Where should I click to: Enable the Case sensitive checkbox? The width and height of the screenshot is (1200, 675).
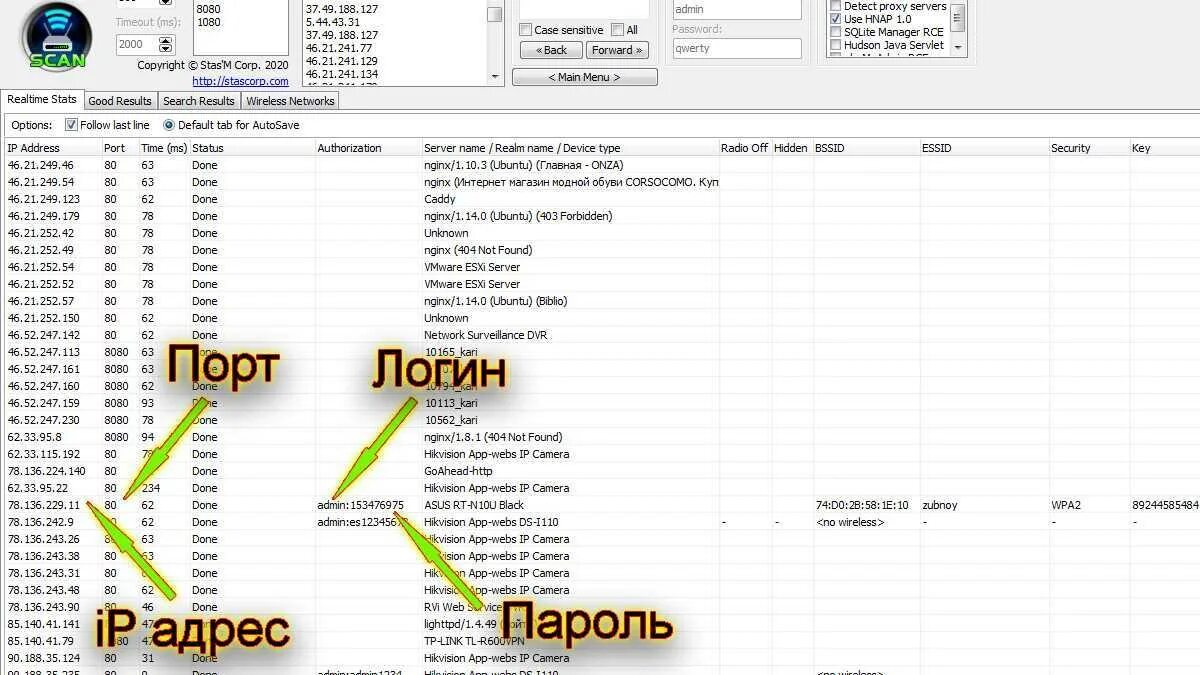pyautogui.click(x=526, y=30)
